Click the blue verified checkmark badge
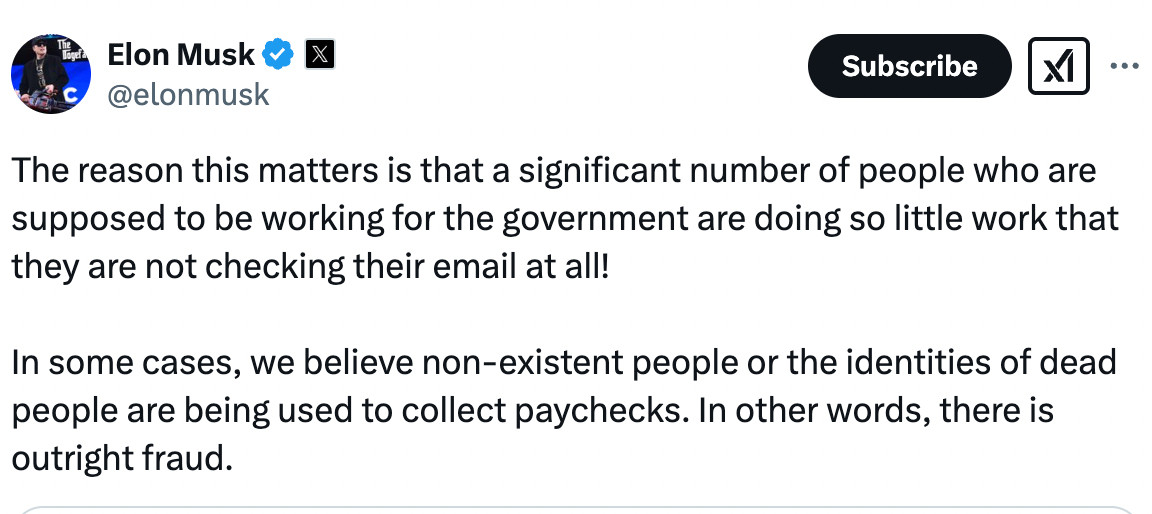 click(x=278, y=54)
